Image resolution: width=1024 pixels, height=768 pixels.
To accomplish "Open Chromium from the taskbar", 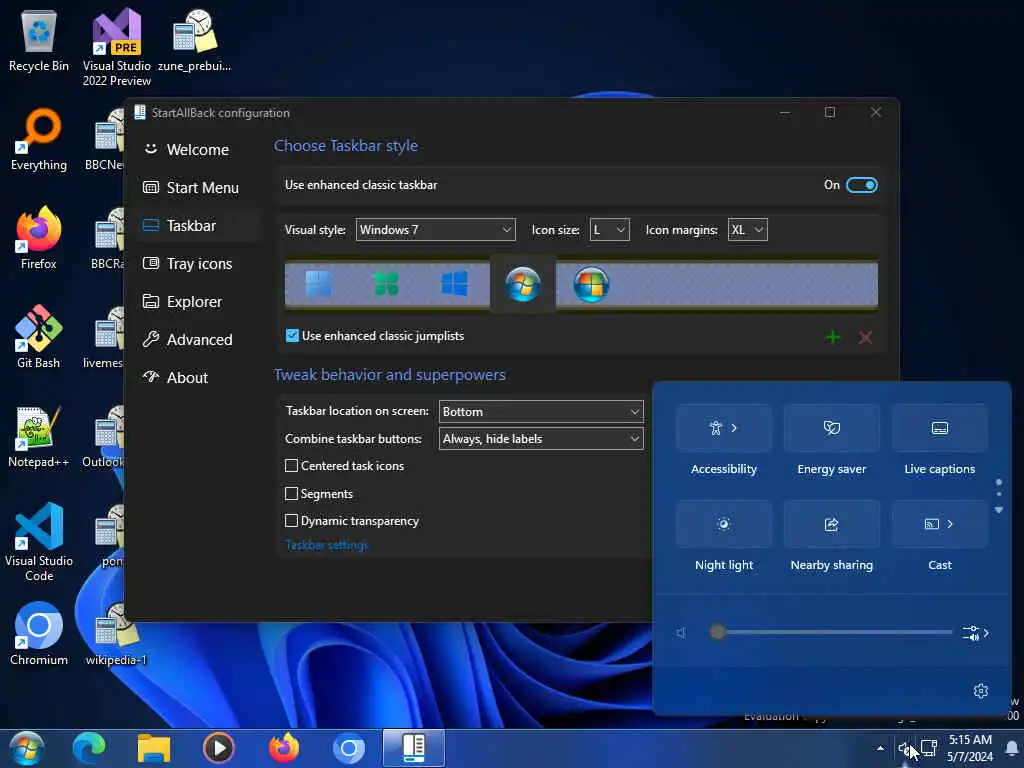I will [349, 748].
